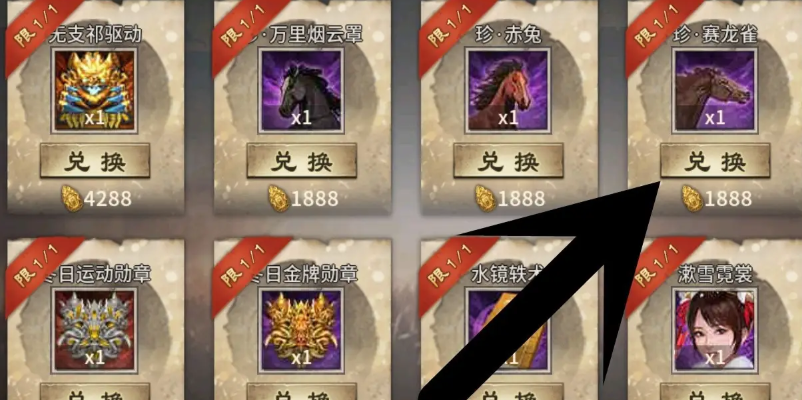
Task: Click the 珍·赤兔 item title text
Action: [508, 35]
